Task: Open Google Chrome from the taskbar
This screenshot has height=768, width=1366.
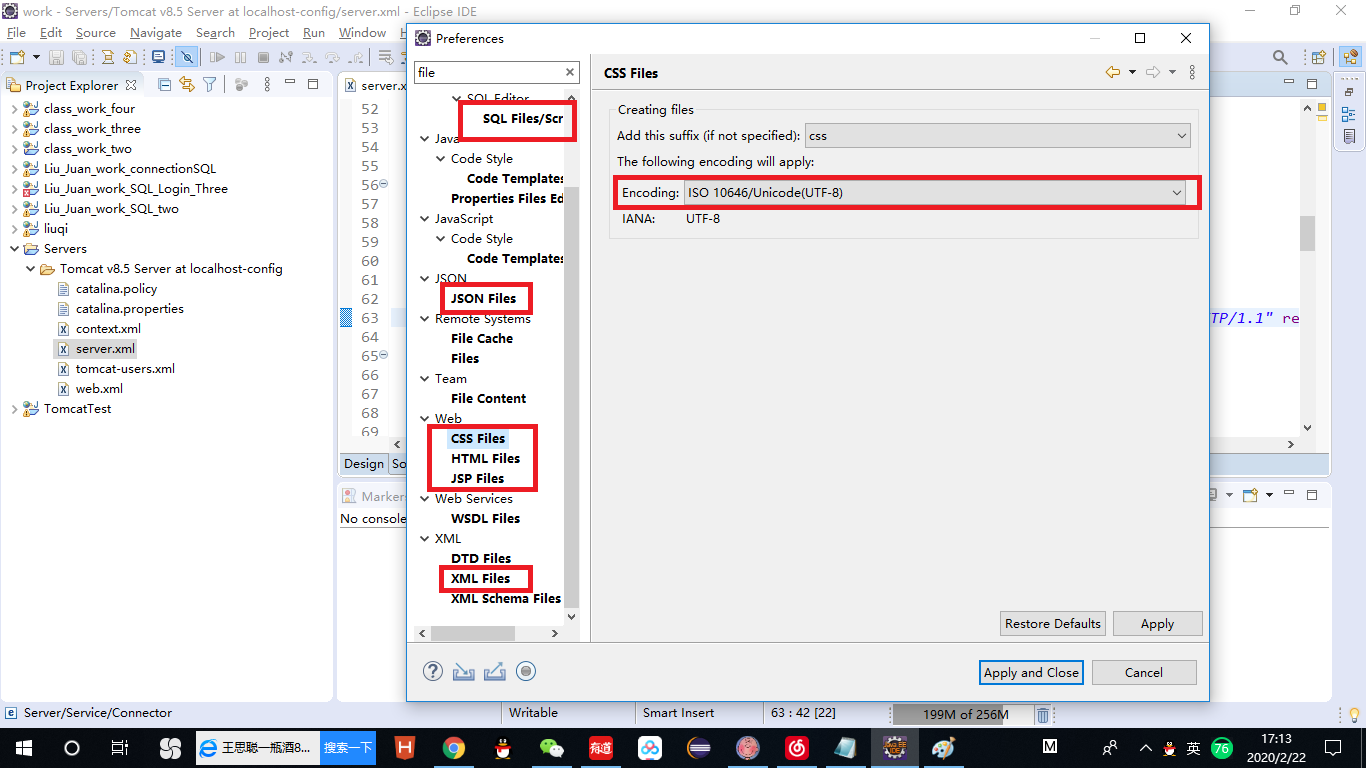Action: pos(454,748)
